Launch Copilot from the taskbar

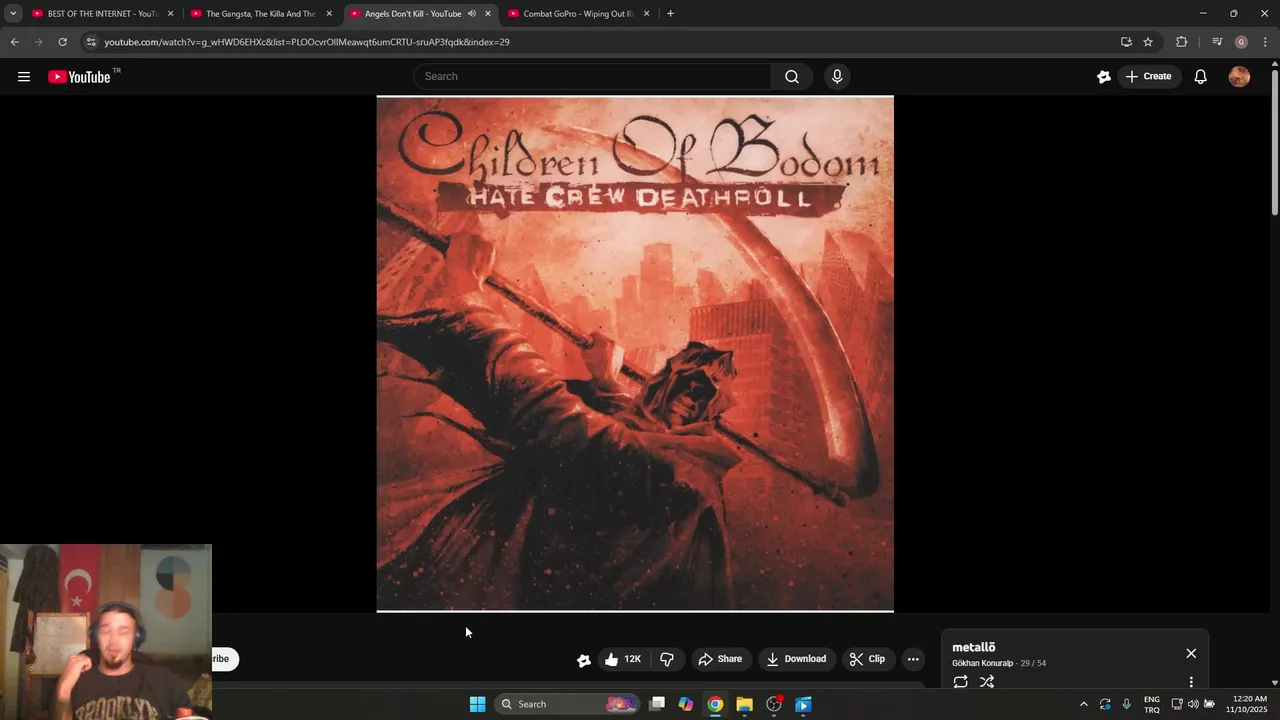(686, 704)
